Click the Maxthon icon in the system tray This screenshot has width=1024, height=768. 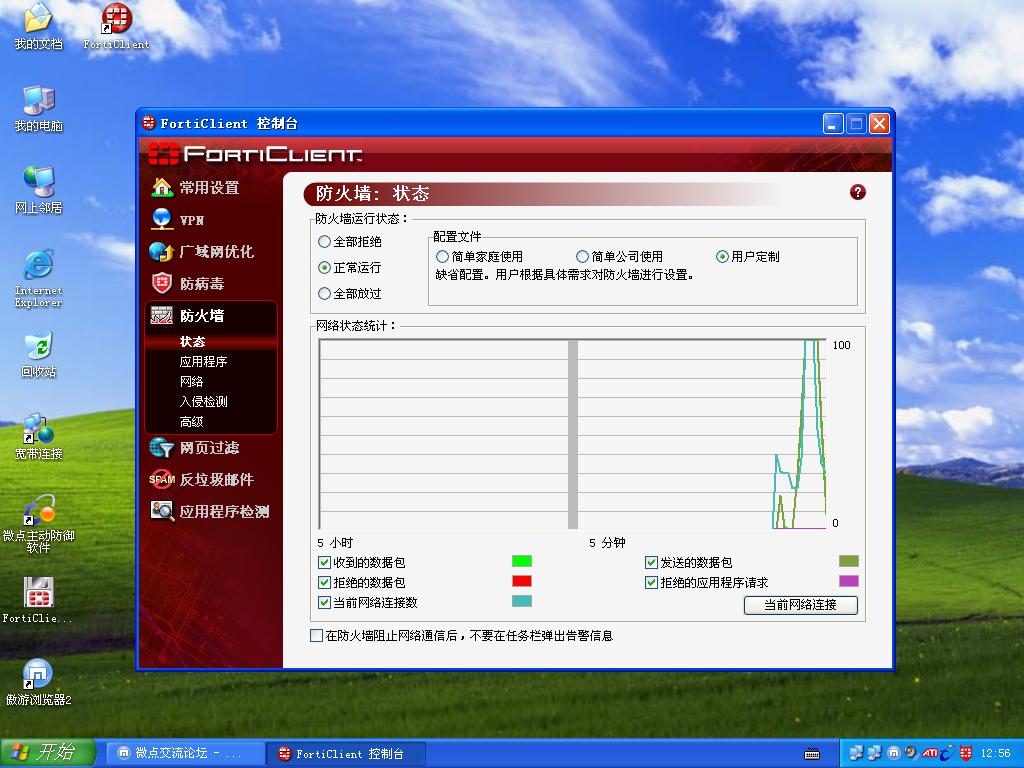pos(894,753)
